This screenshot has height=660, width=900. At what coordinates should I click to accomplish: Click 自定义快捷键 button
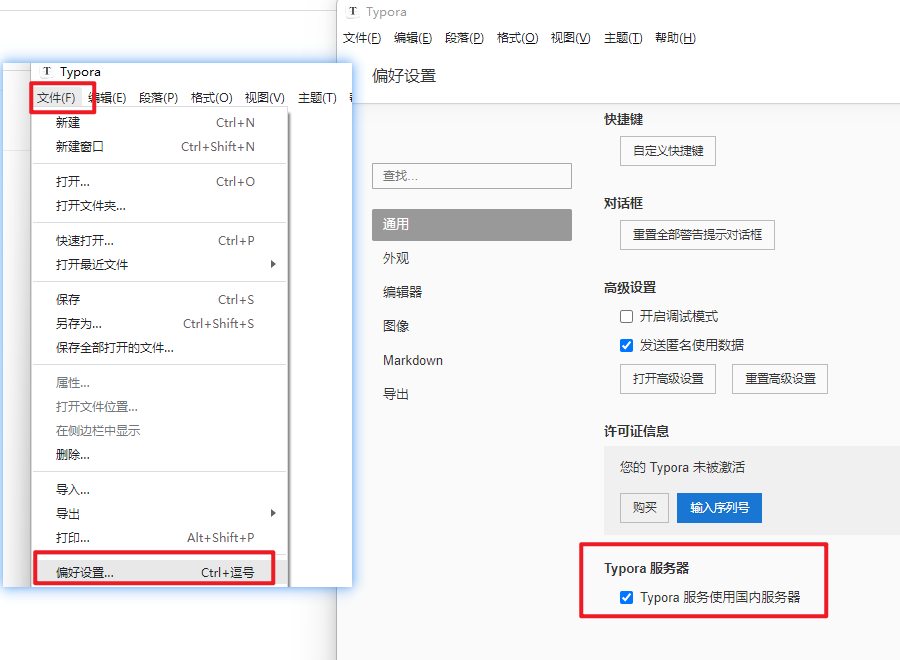pyautogui.click(x=668, y=151)
